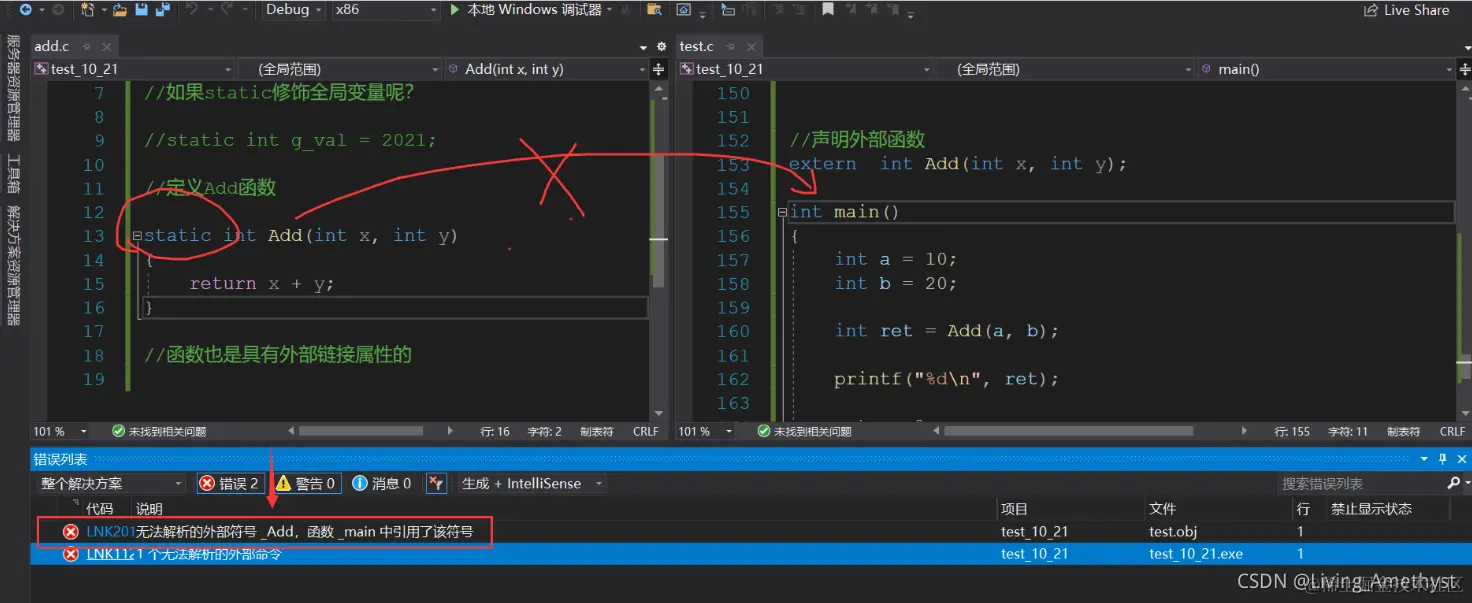Viewport: 1472px width, 603px height.
Task: Click the clear filter icon in error list
Action: click(436, 483)
